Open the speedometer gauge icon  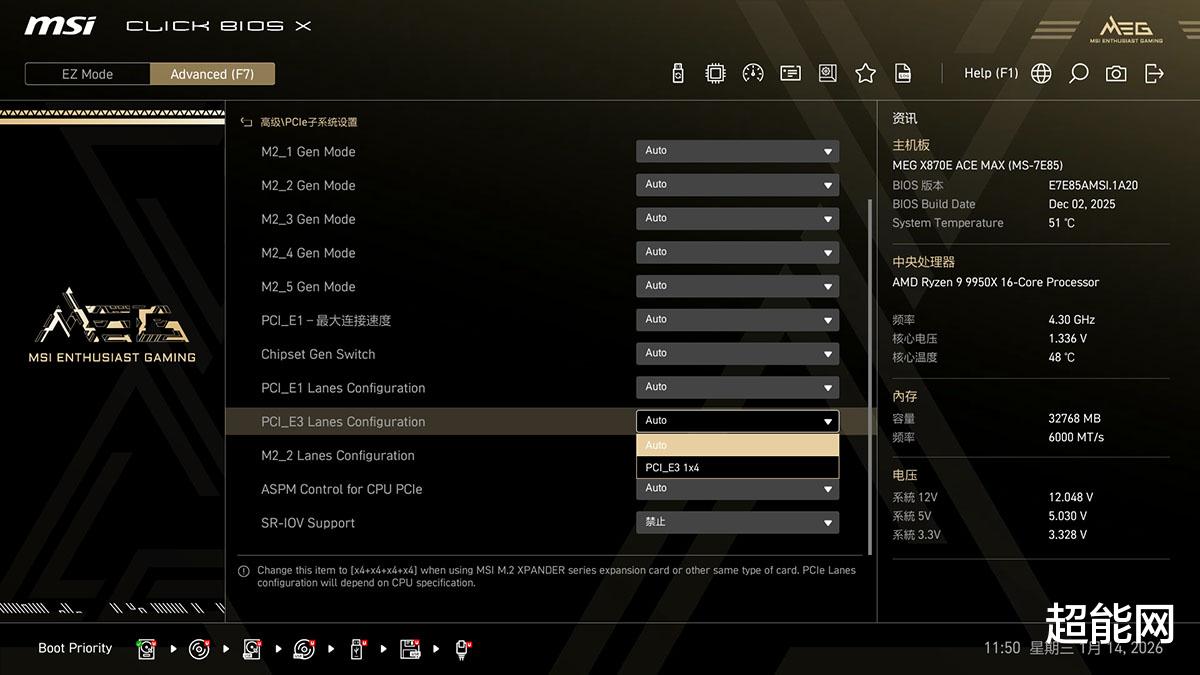click(753, 73)
